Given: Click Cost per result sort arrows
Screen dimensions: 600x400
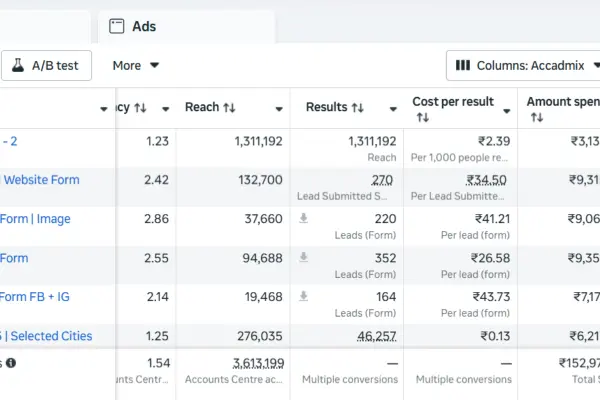Looking at the screenshot, I should [422, 118].
